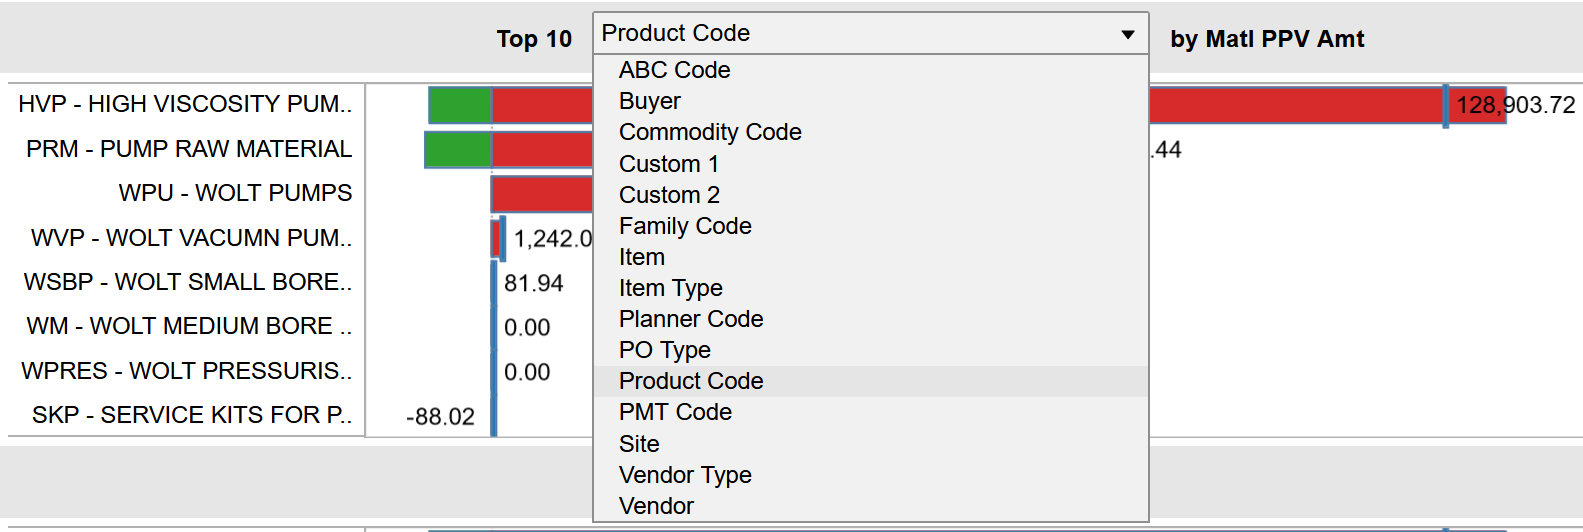Click SKP - SERVICE KITS row label

(192, 415)
